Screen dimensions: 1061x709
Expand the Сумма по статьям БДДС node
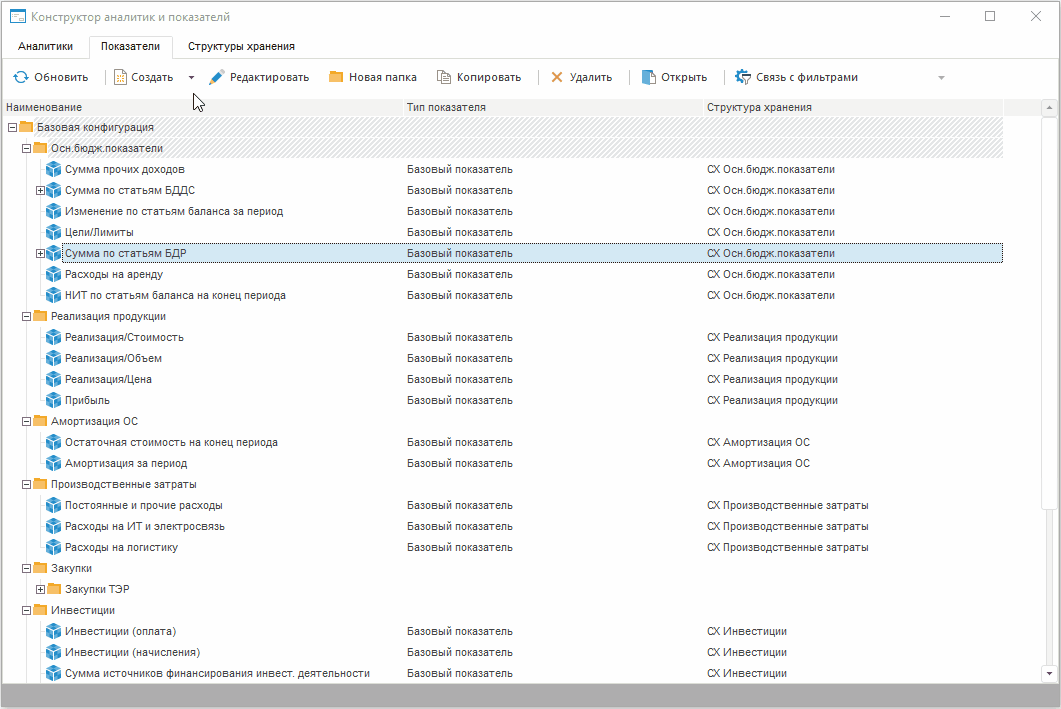[x=41, y=190]
